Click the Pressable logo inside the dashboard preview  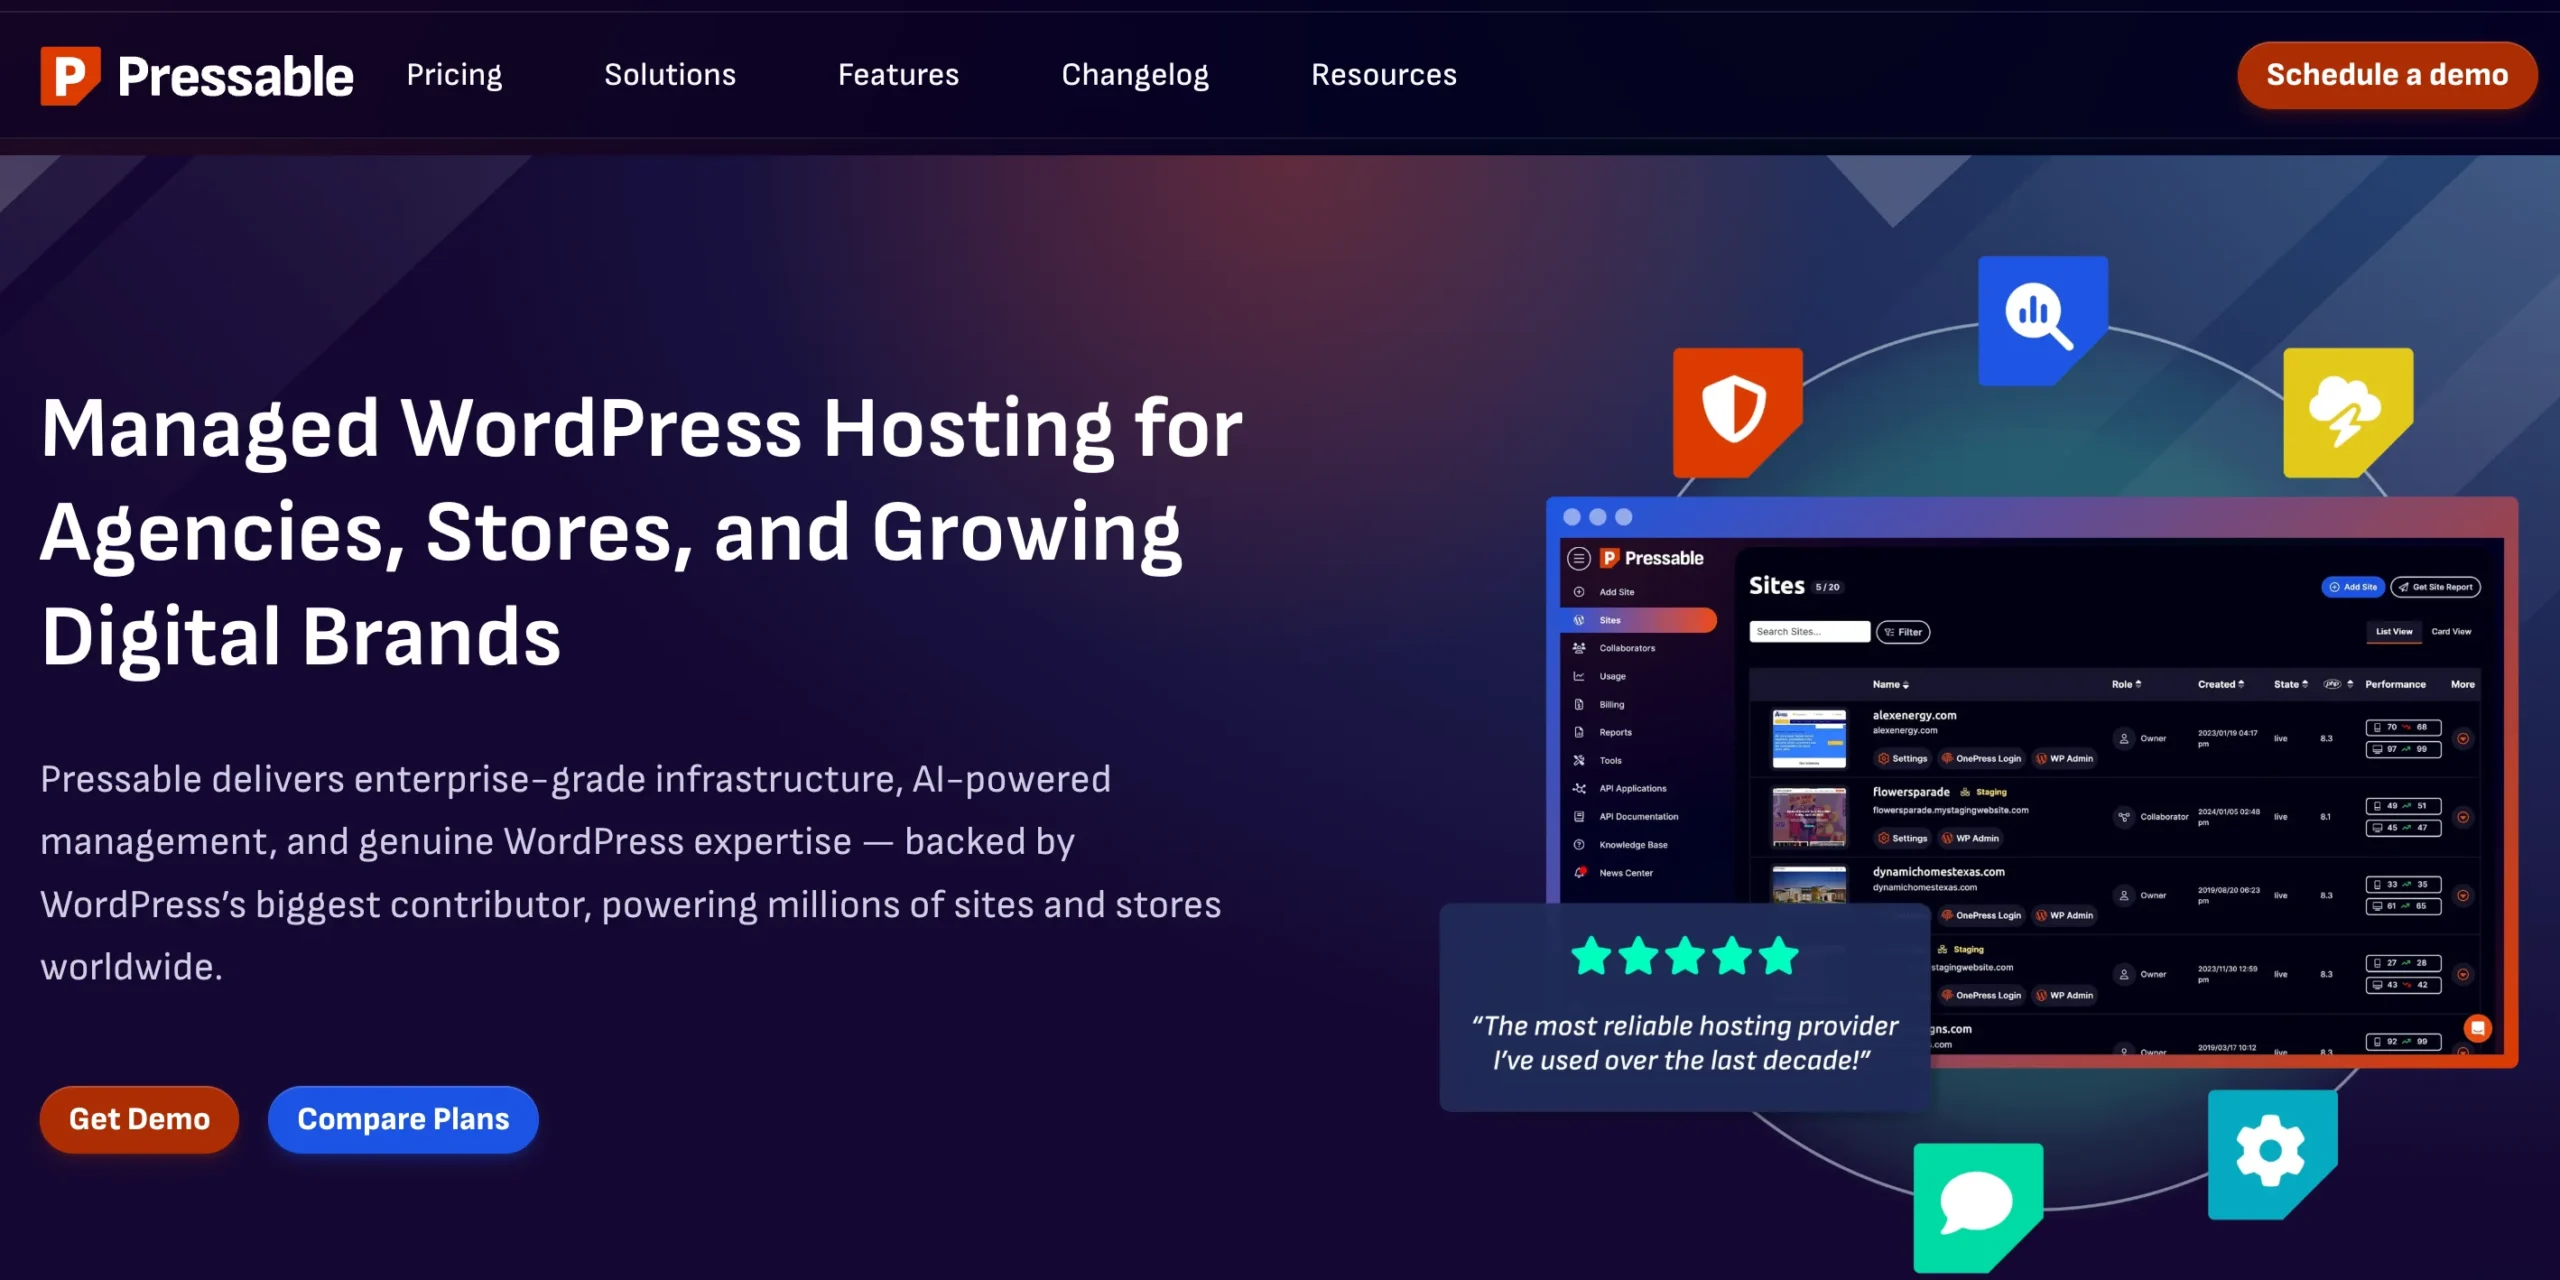[1652, 558]
